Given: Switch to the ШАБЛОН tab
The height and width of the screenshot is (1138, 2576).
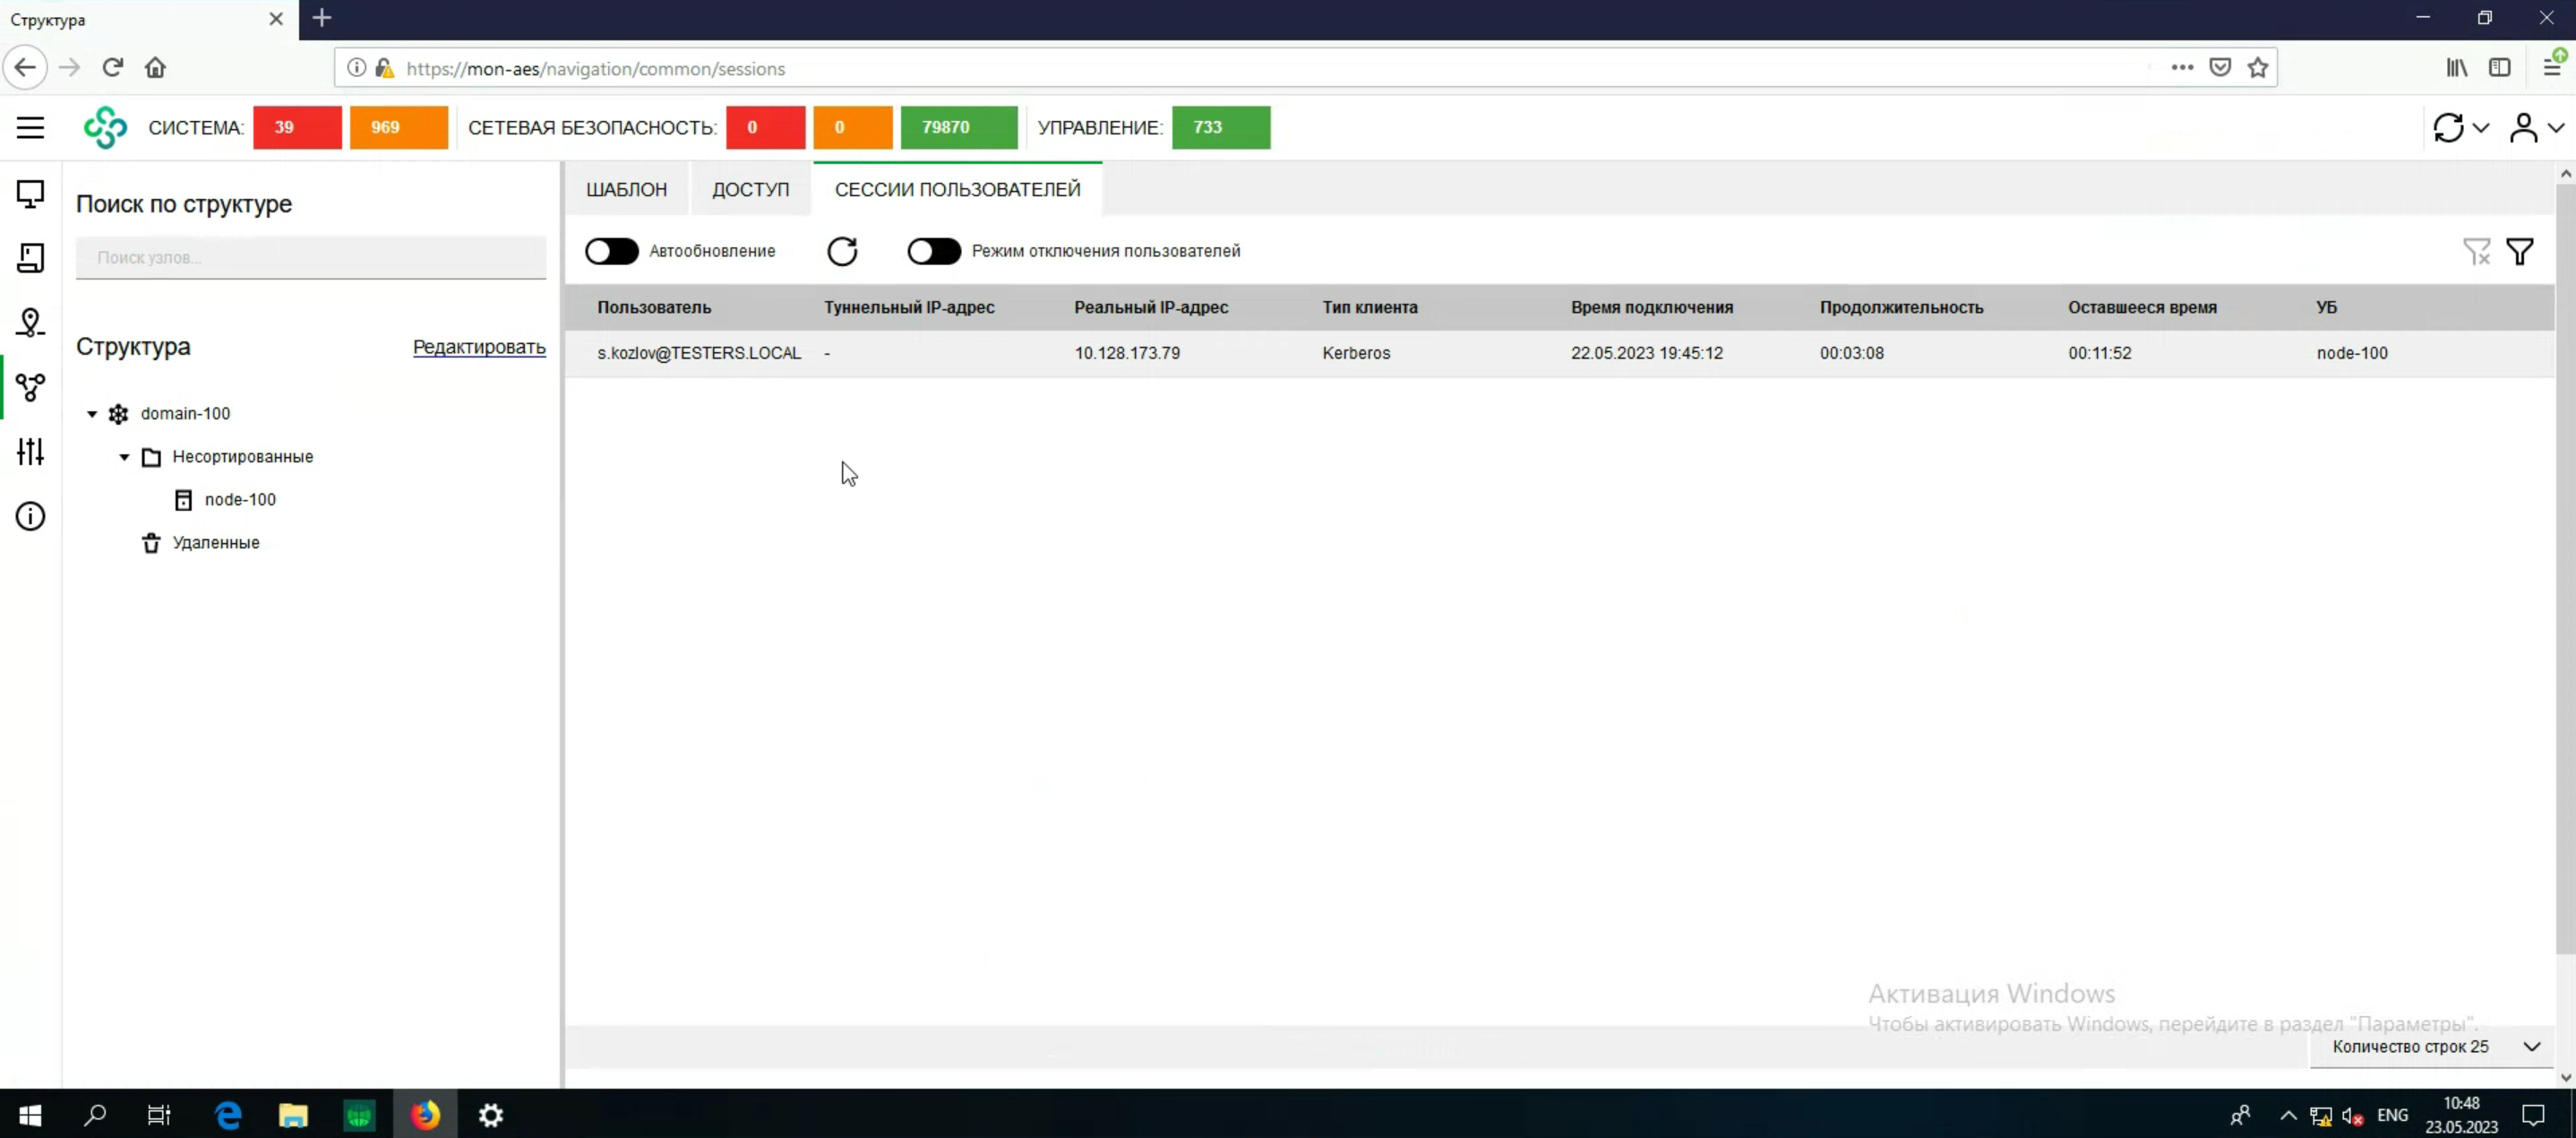Looking at the screenshot, I should [x=626, y=189].
